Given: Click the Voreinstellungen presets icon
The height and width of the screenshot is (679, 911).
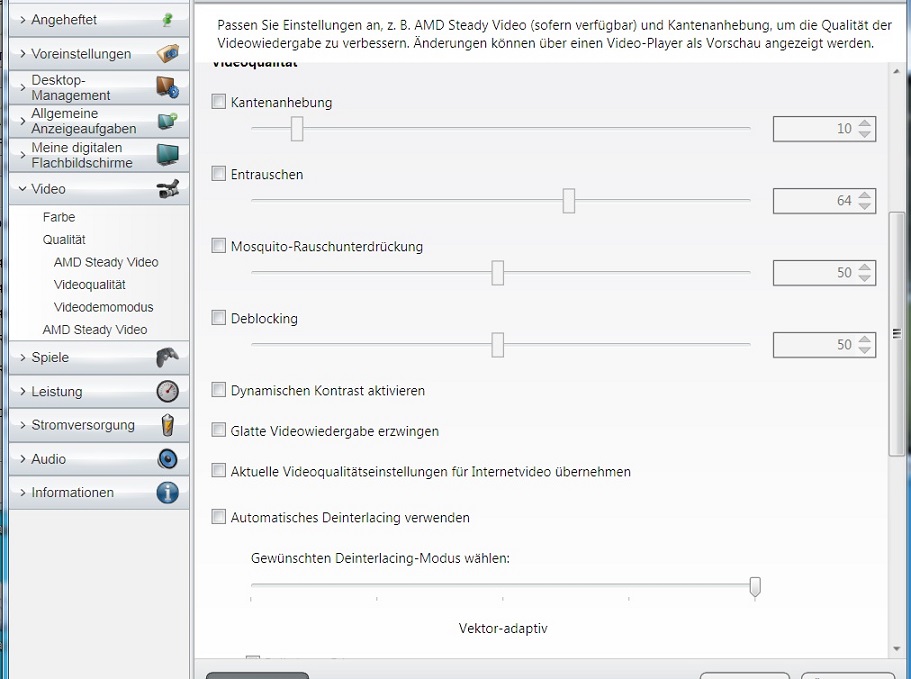Looking at the screenshot, I should (167, 53).
